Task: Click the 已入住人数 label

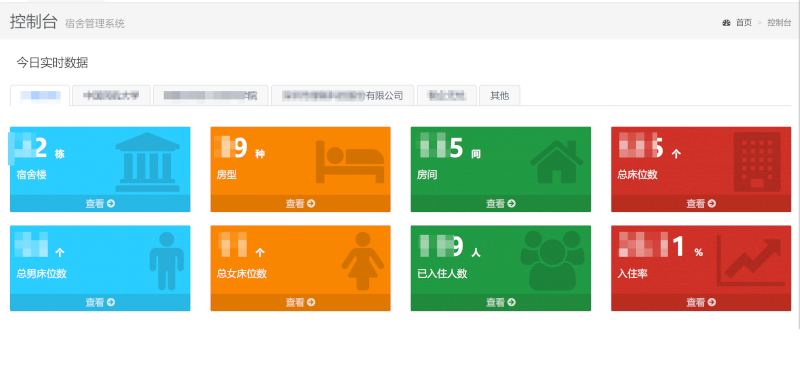Action: click(442, 274)
